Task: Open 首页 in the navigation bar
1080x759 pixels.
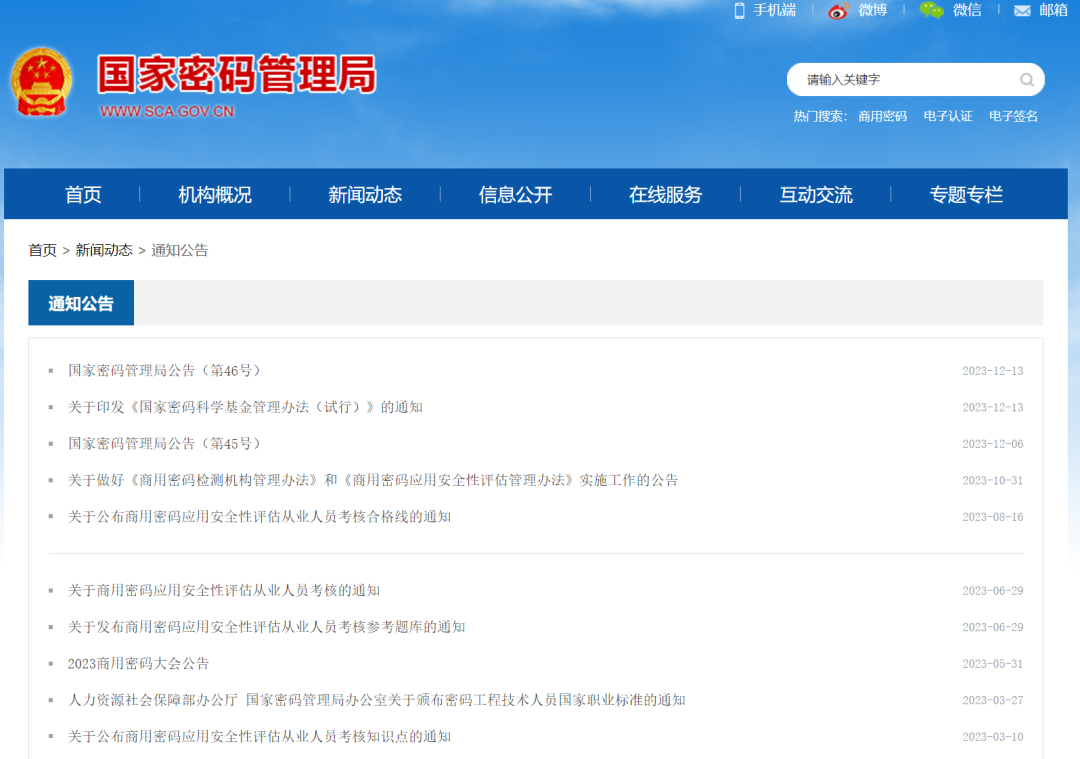Action: [83, 195]
